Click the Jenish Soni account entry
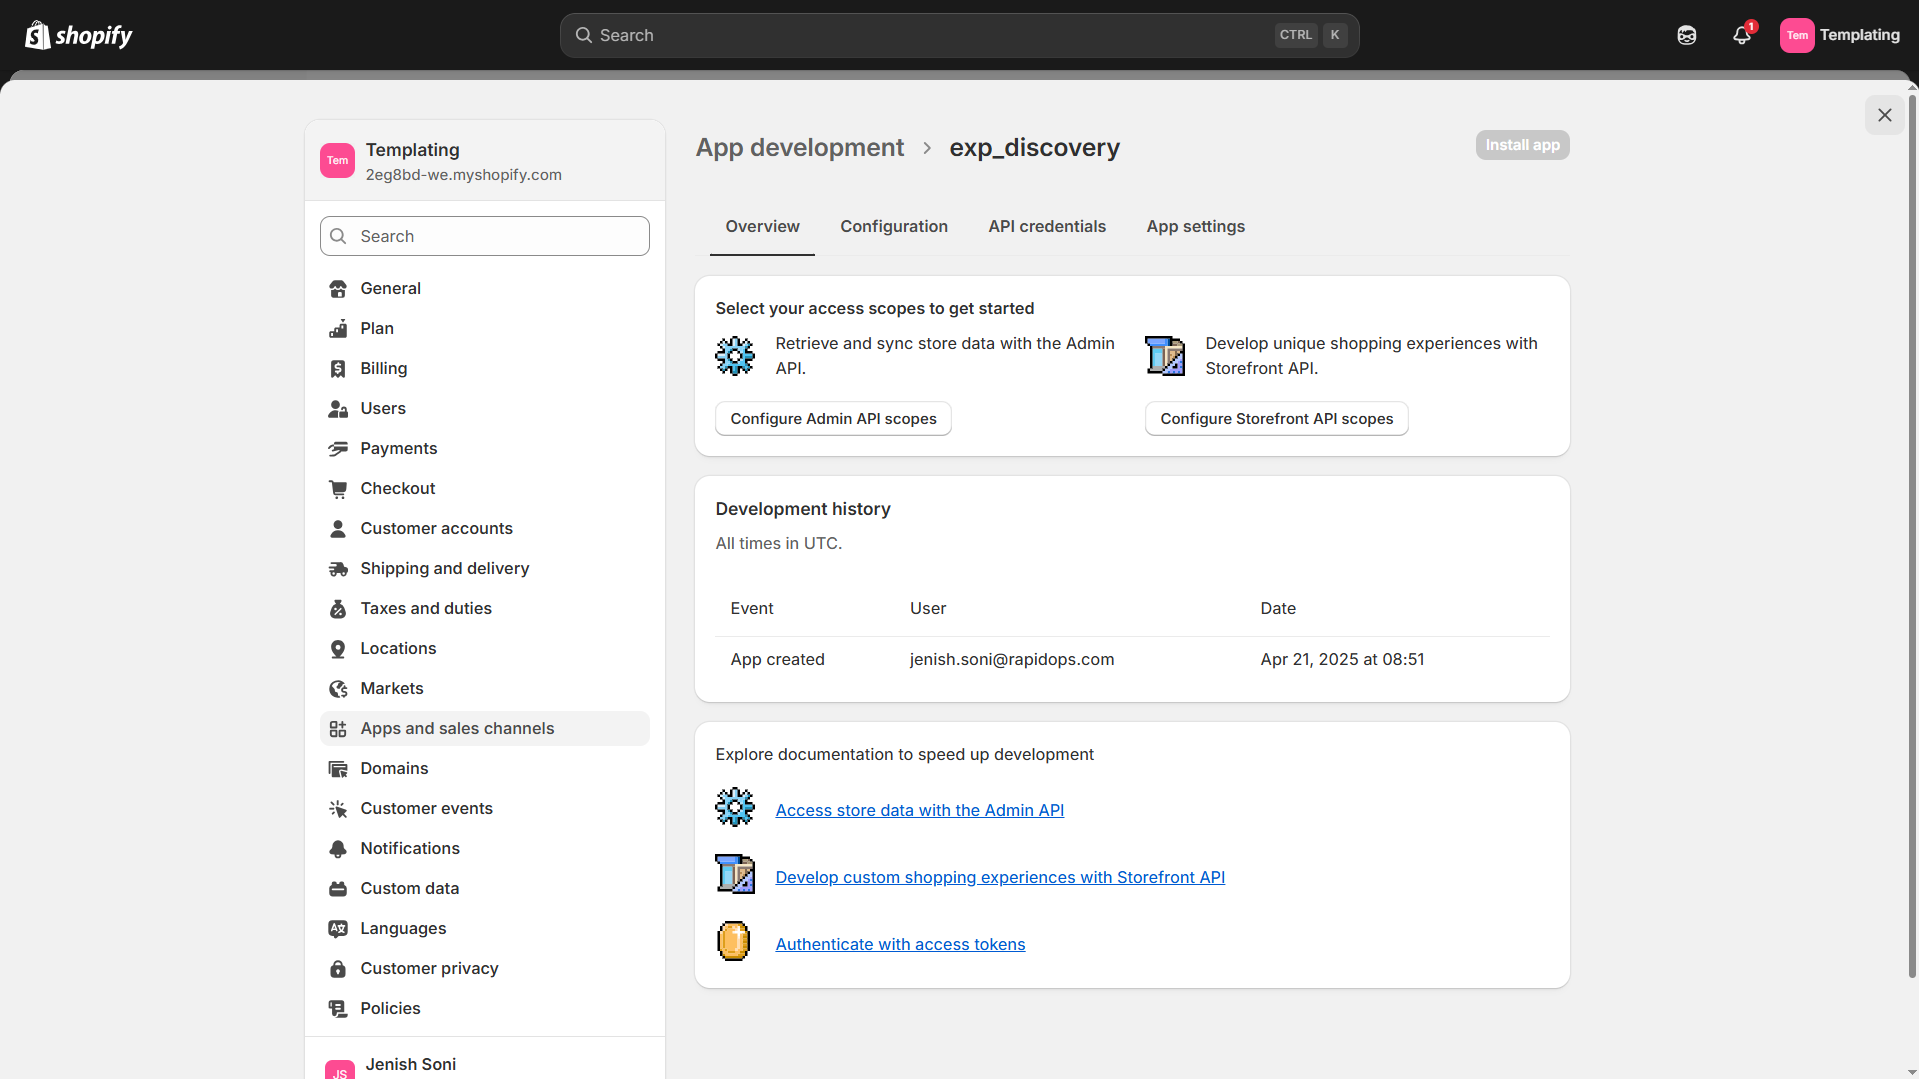 coord(485,1064)
